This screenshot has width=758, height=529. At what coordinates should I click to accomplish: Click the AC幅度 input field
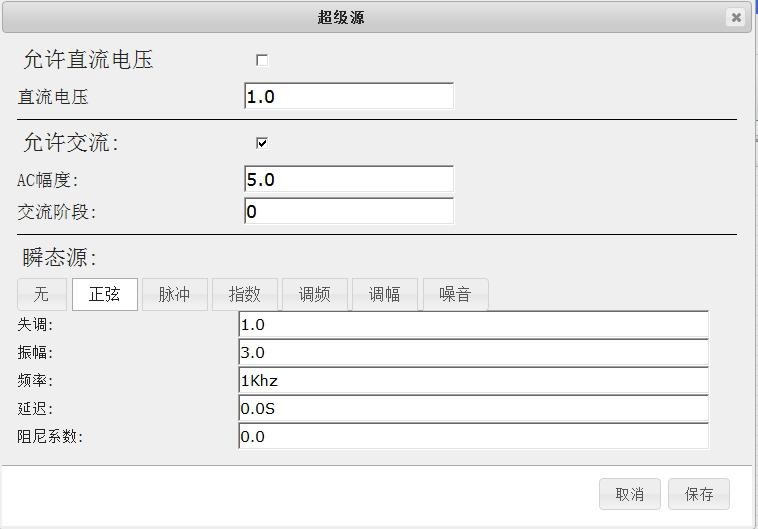[x=349, y=179]
